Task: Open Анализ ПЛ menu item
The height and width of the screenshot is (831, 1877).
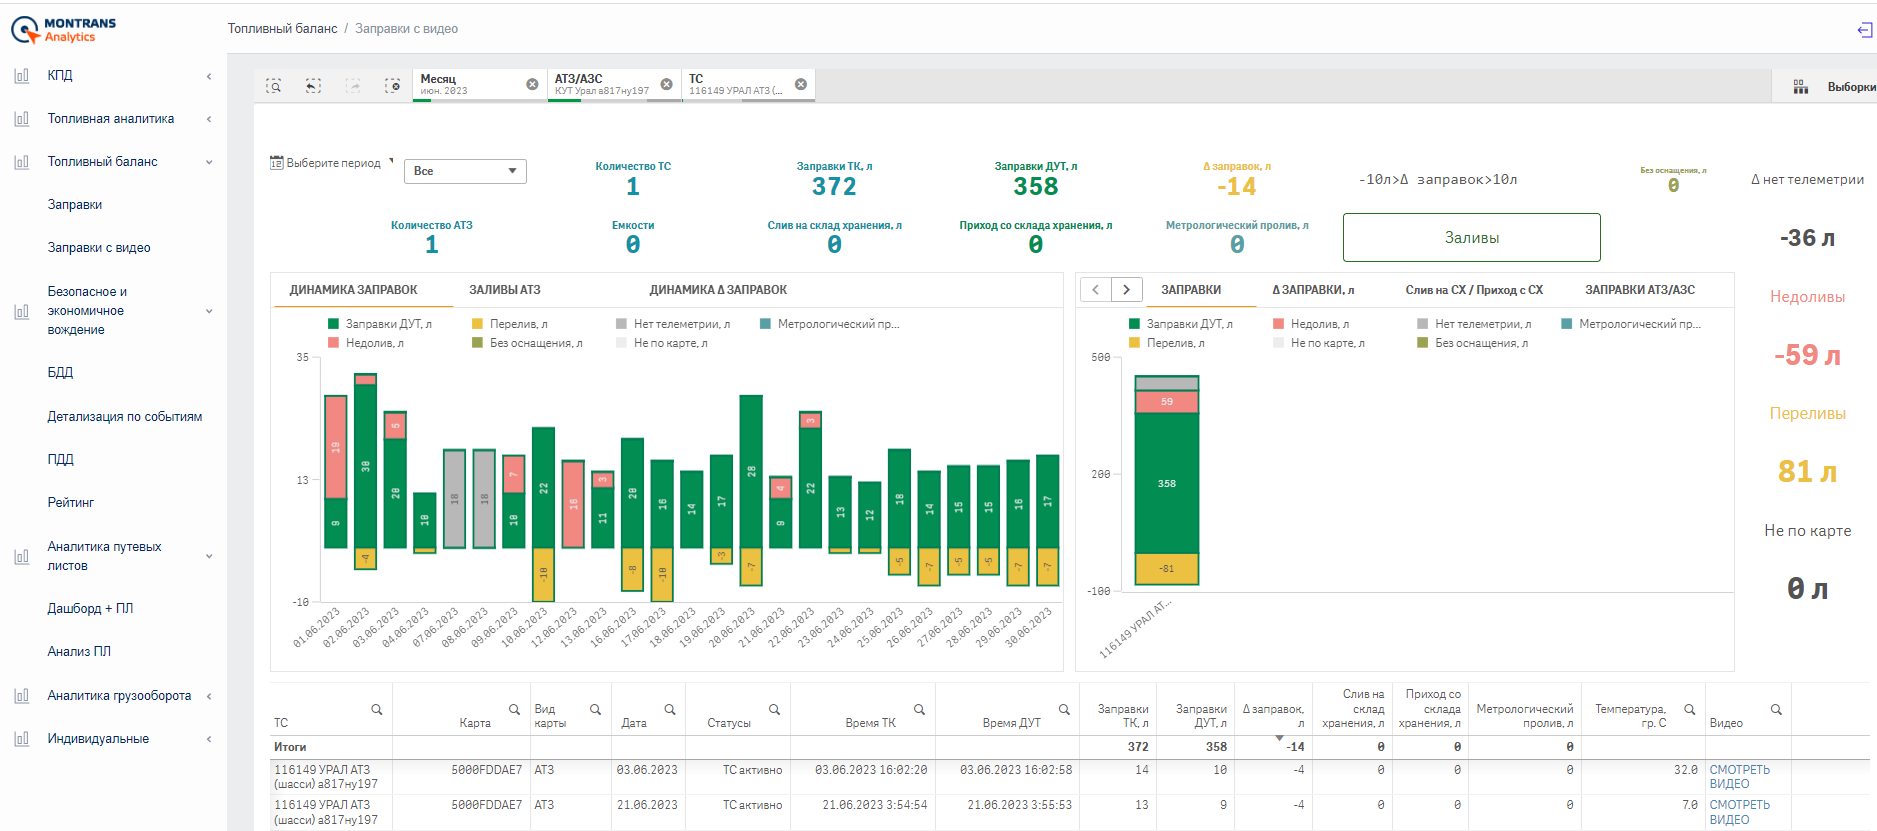Action: pyautogui.click(x=79, y=652)
